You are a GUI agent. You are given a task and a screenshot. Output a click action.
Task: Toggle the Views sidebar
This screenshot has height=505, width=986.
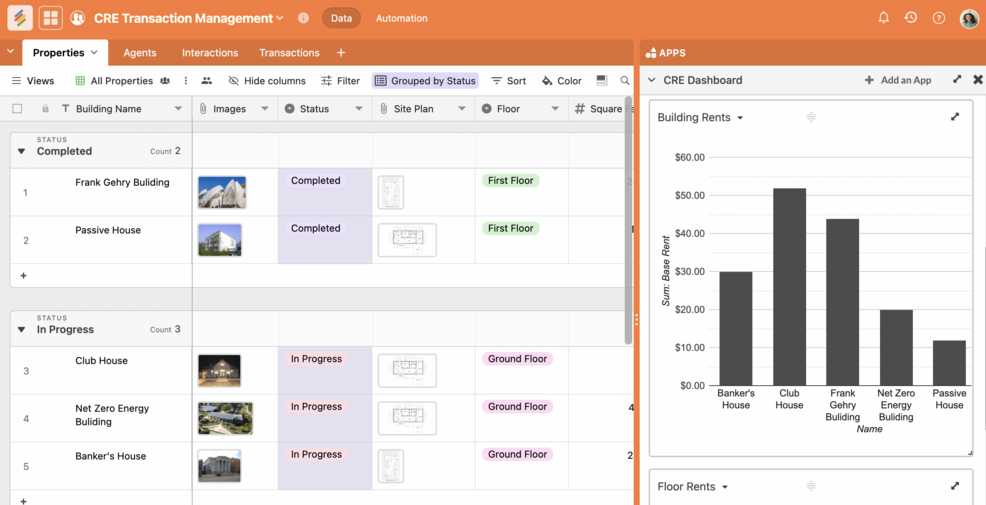[x=33, y=81]
